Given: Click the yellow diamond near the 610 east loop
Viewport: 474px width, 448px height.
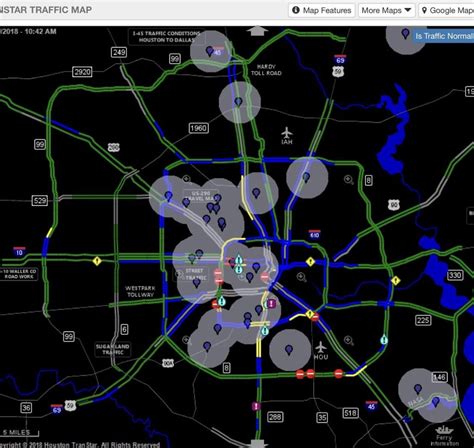Looking at the screenshot, I should (x=310, y=262).
